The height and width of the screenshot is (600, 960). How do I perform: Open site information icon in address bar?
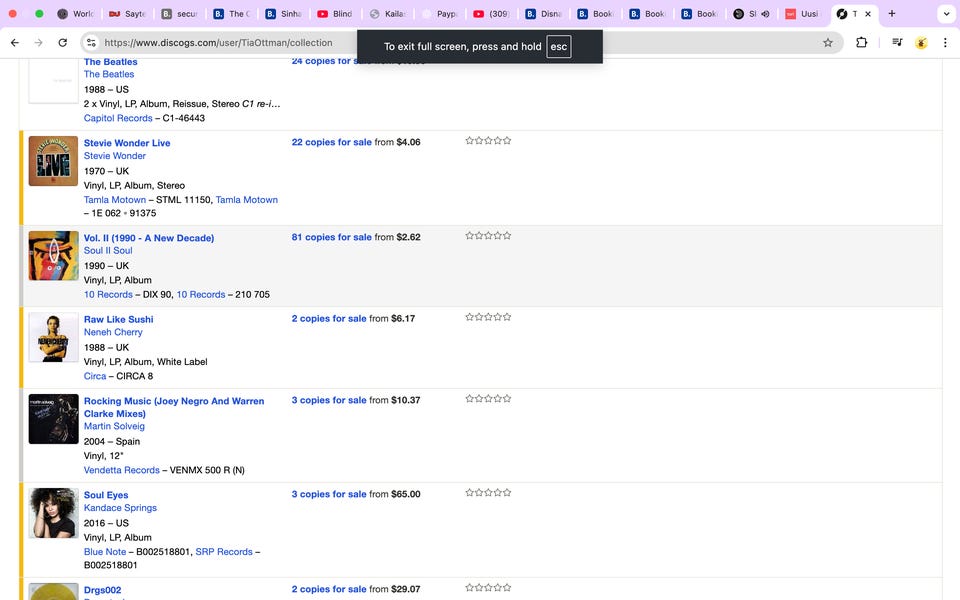tap(91, 43)
